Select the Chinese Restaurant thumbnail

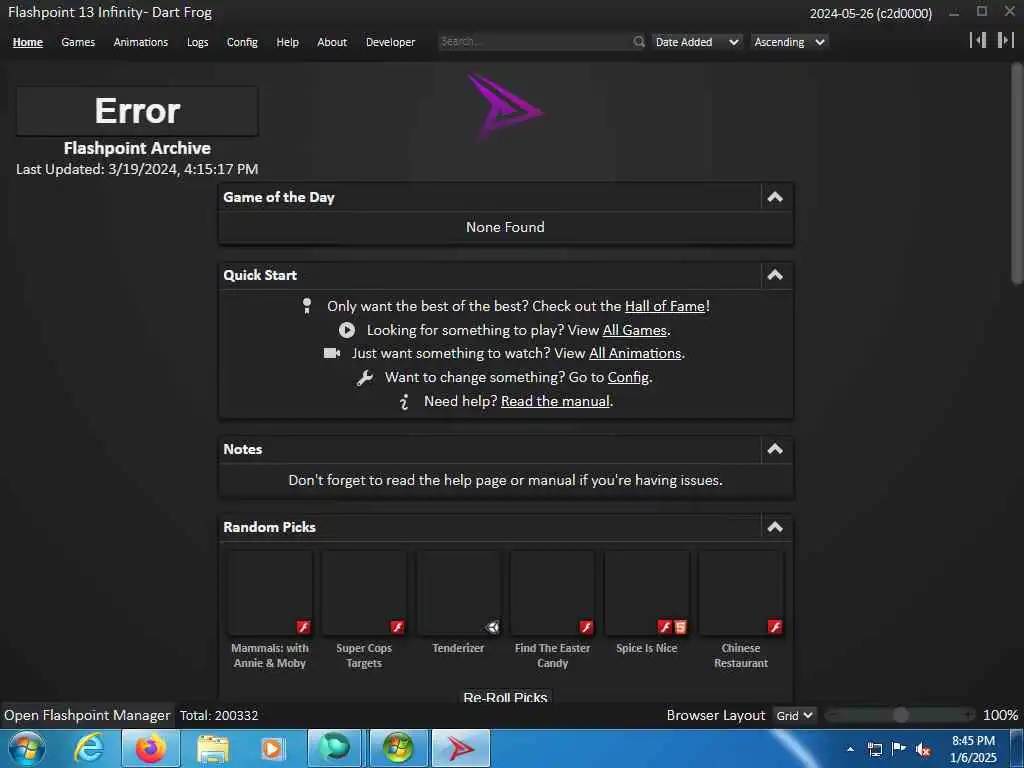tap(741, 594)
